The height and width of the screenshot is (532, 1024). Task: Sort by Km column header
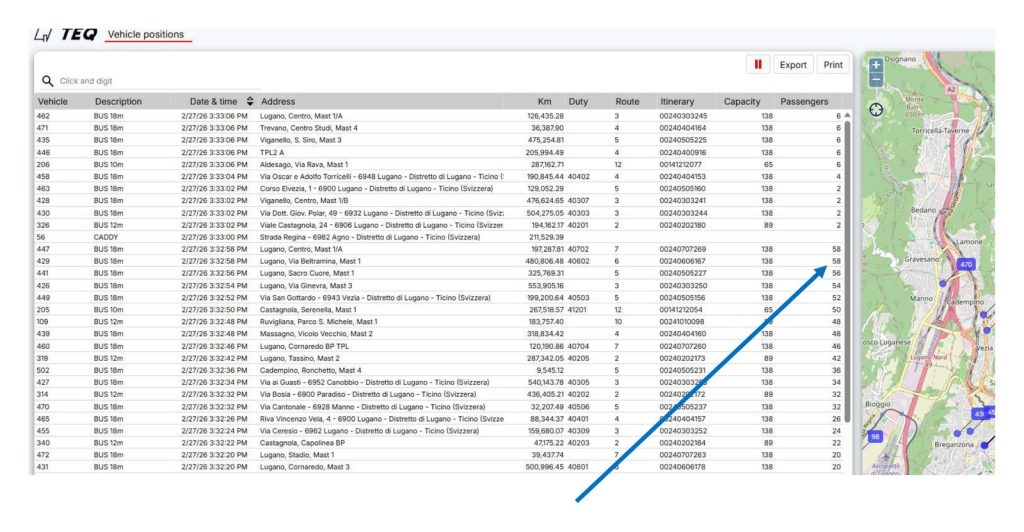544,101
